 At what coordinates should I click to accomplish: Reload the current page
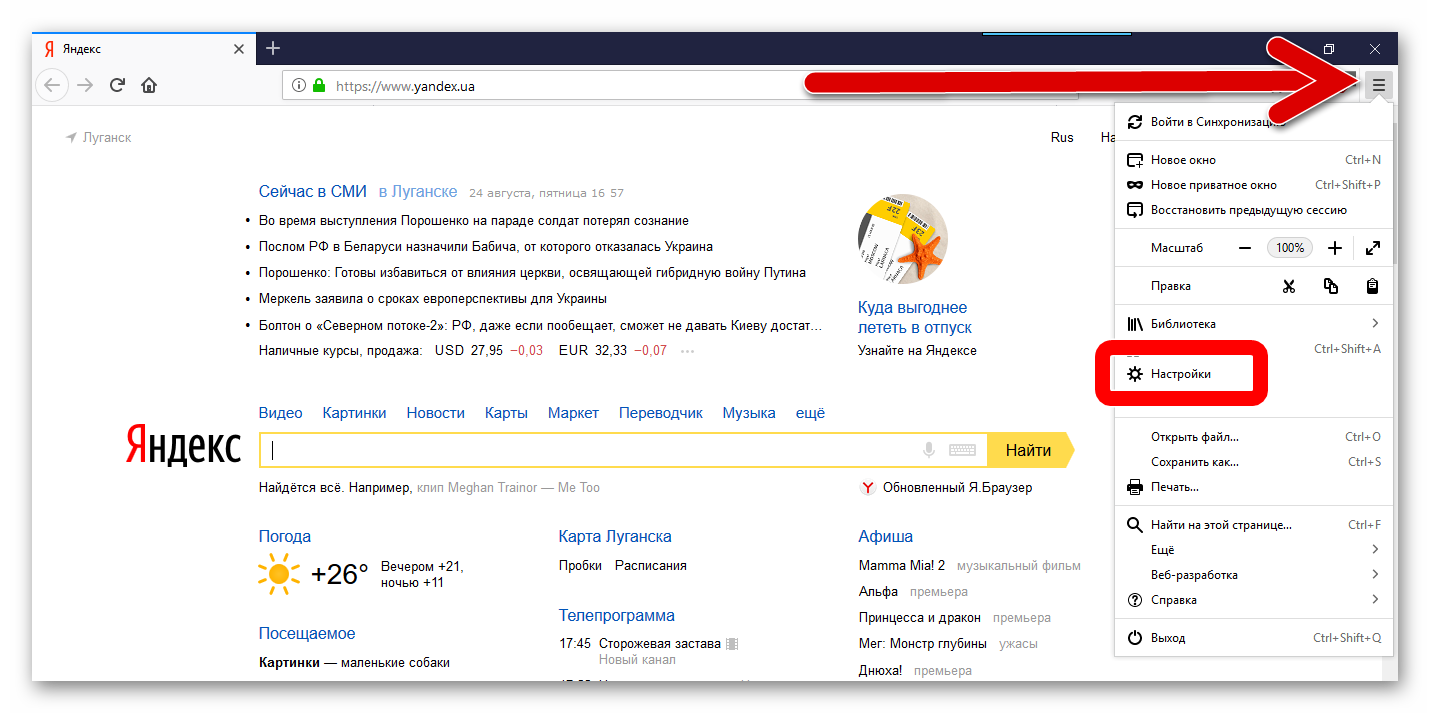click(x=117, y=85)
